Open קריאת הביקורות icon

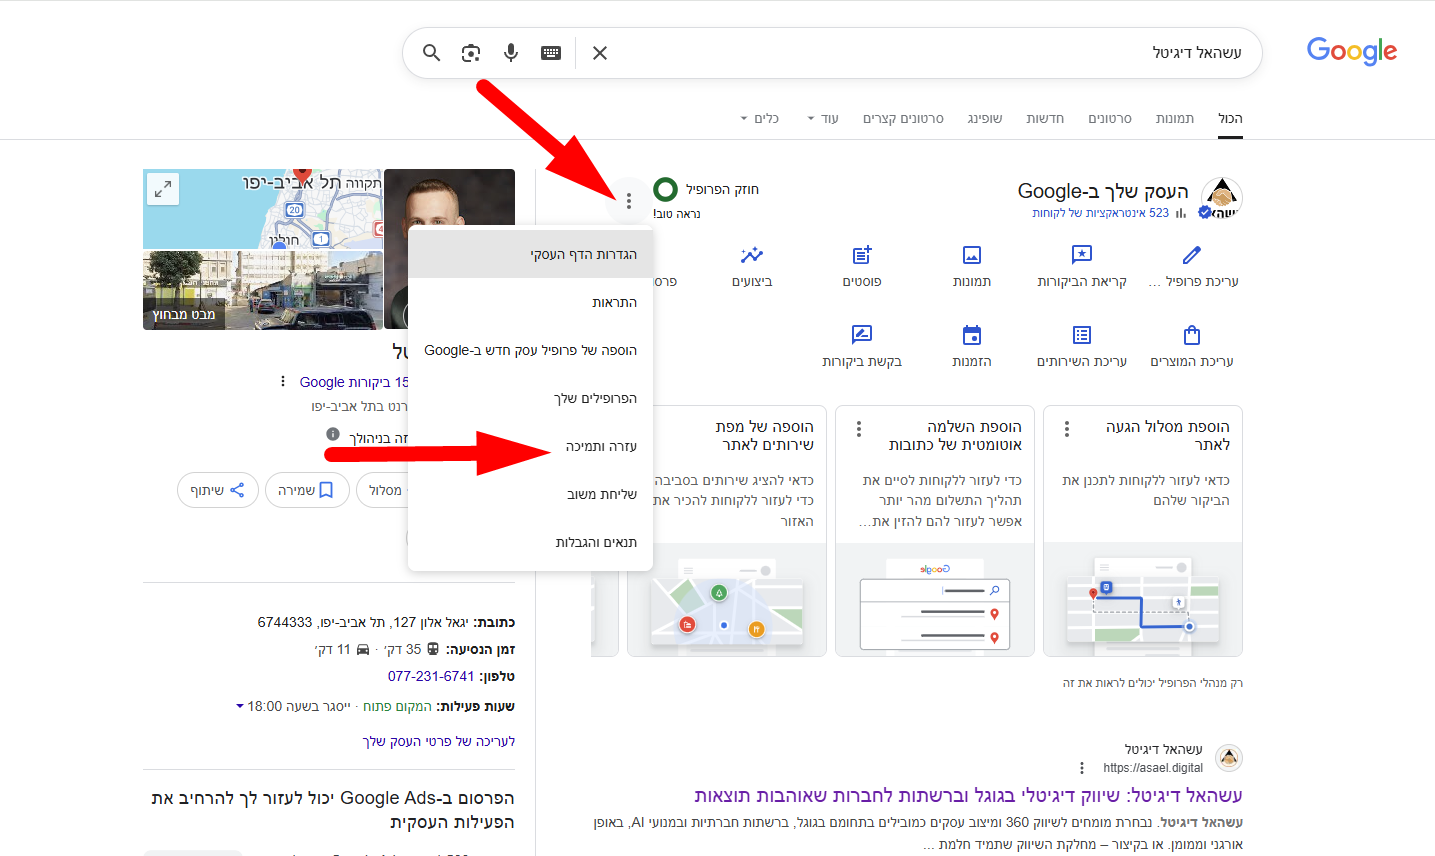(1082, 255)
